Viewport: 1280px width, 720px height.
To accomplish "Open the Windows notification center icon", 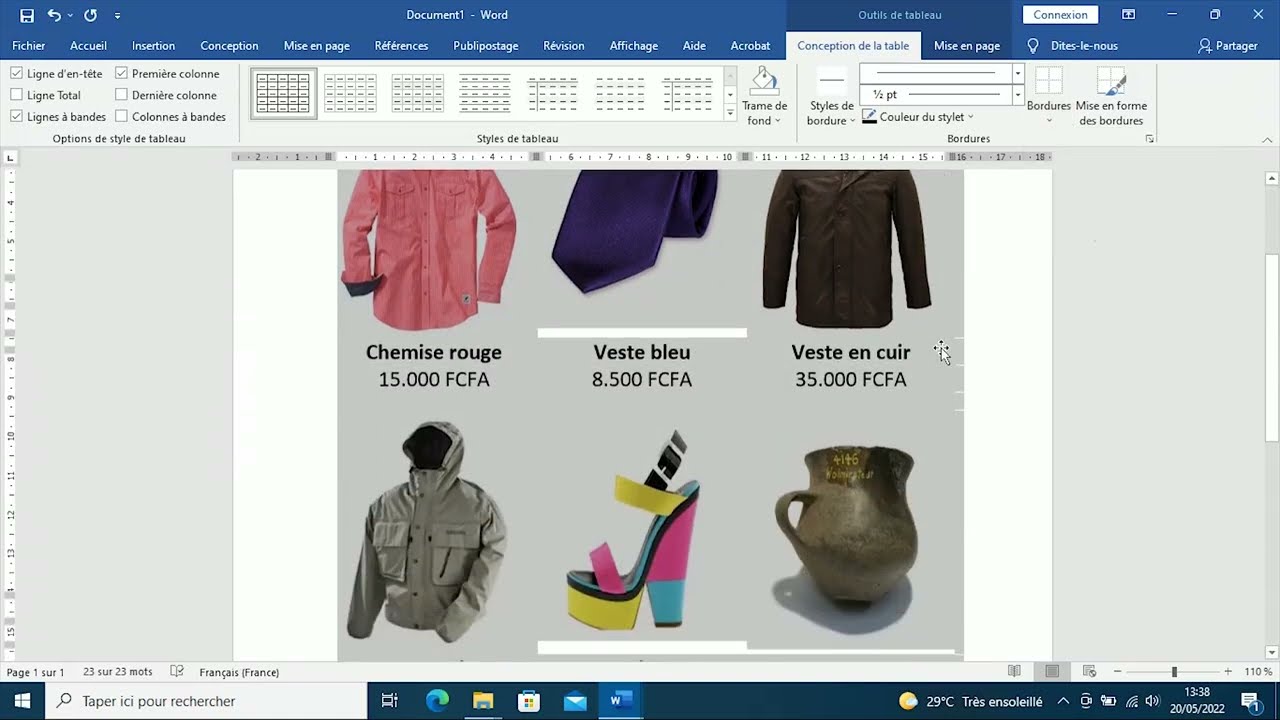I will point(1250,701).
